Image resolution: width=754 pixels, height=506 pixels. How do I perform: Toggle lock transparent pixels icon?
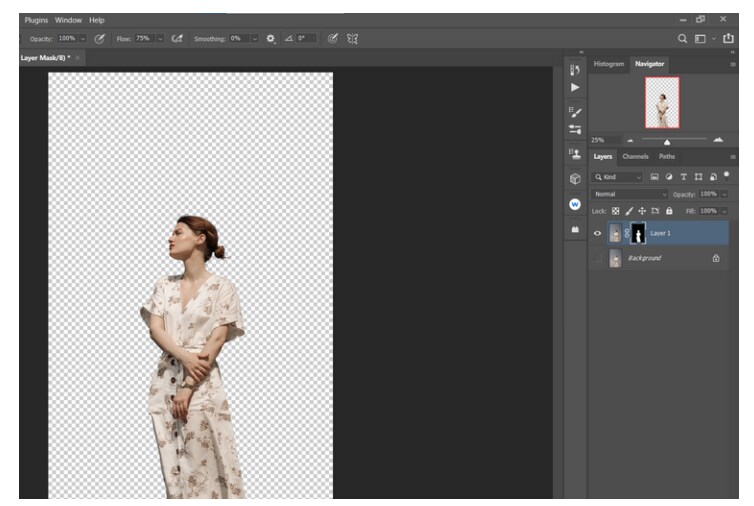(x=616, y=211)
